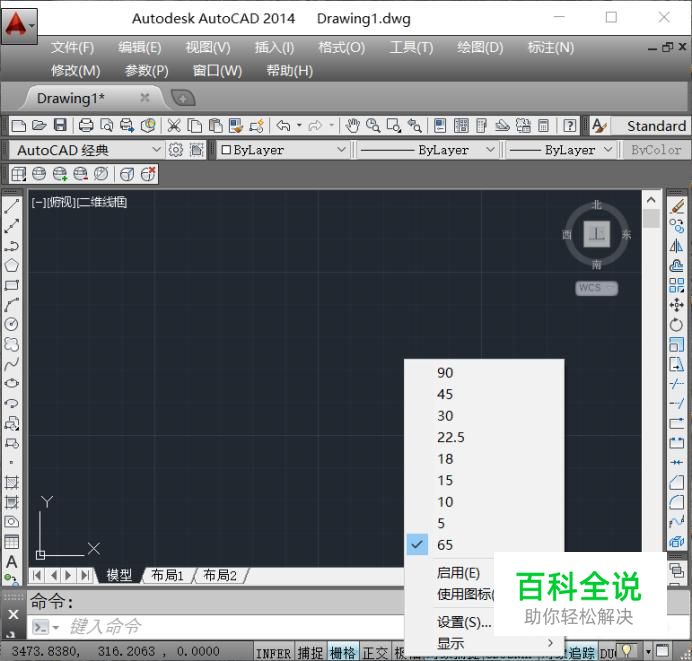Click the workspace settings gear icon

coord(176,150)
